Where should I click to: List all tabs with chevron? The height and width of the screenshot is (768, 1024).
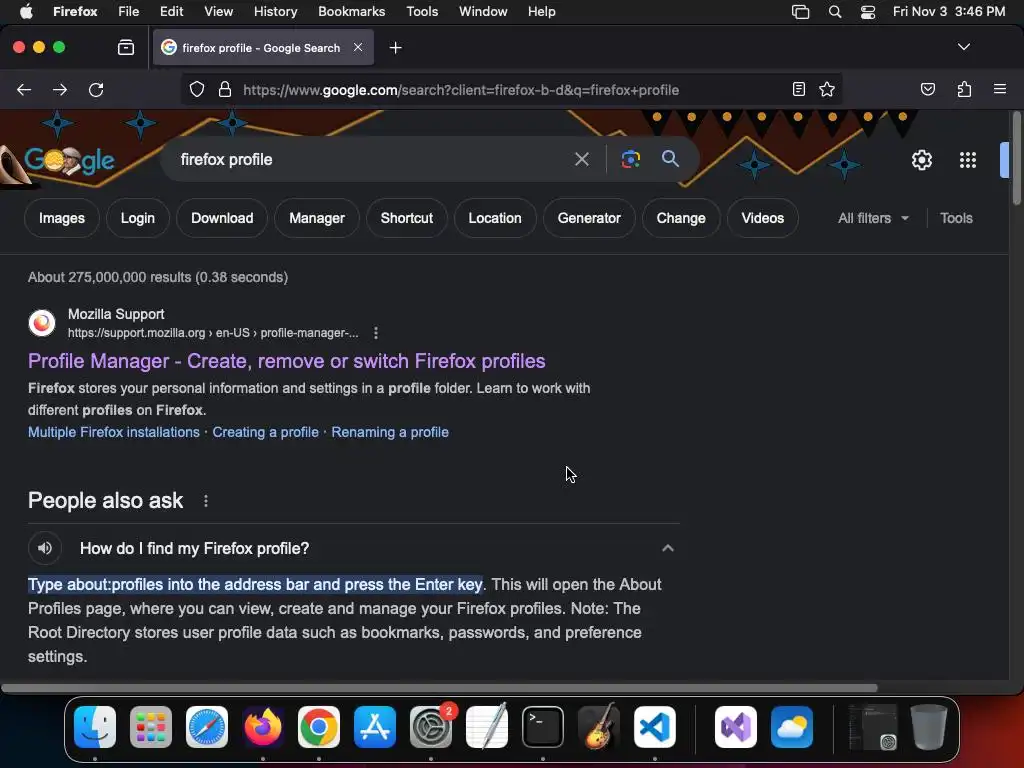(x=964, y=47)
